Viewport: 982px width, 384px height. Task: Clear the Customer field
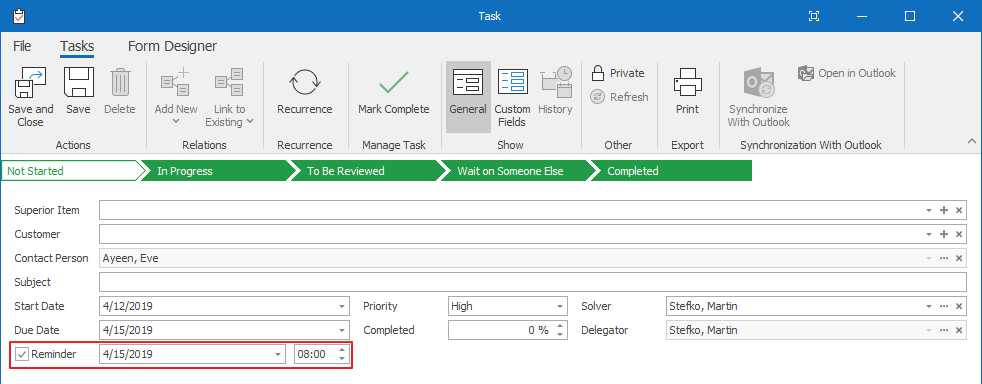click(x=959, y=234)
